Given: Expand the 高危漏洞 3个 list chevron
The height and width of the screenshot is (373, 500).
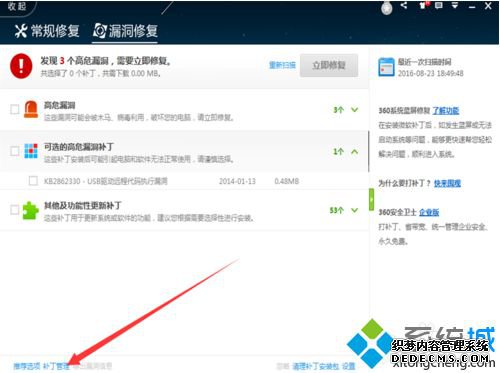Looking at the screenshot, I should [x=355, y=110].
